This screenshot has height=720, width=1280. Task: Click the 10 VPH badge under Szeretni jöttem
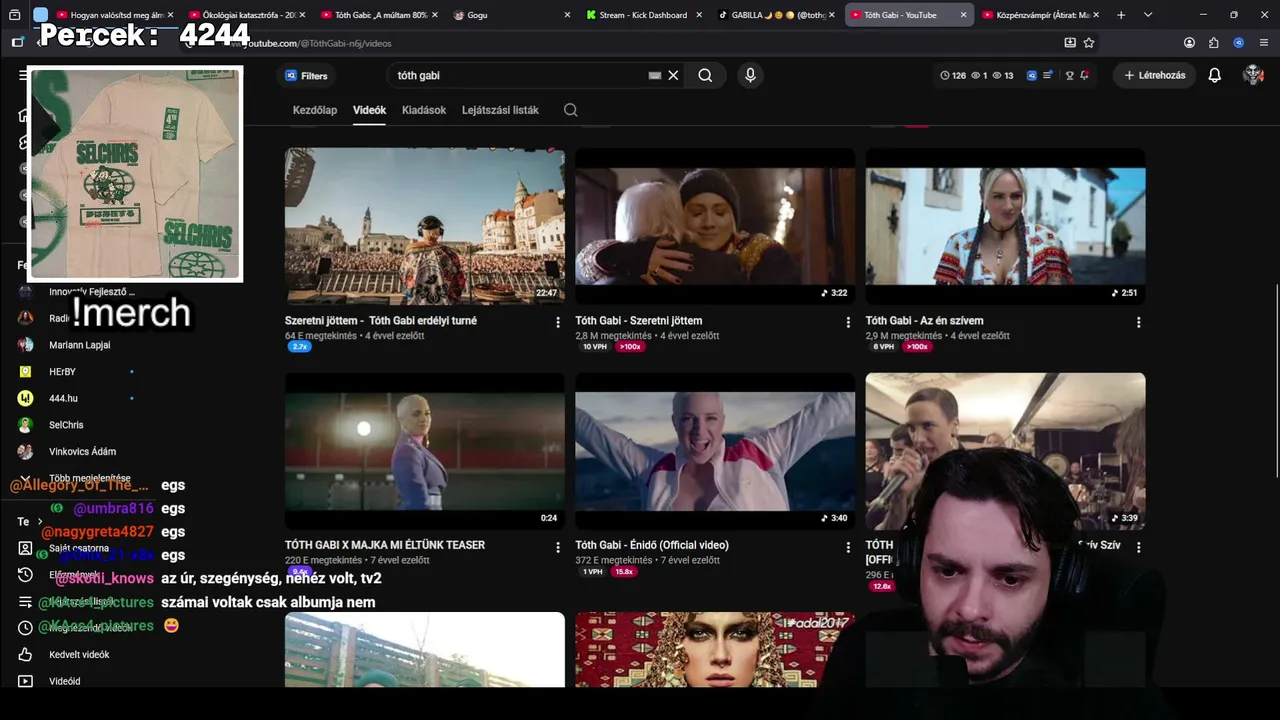coord(595,347)
